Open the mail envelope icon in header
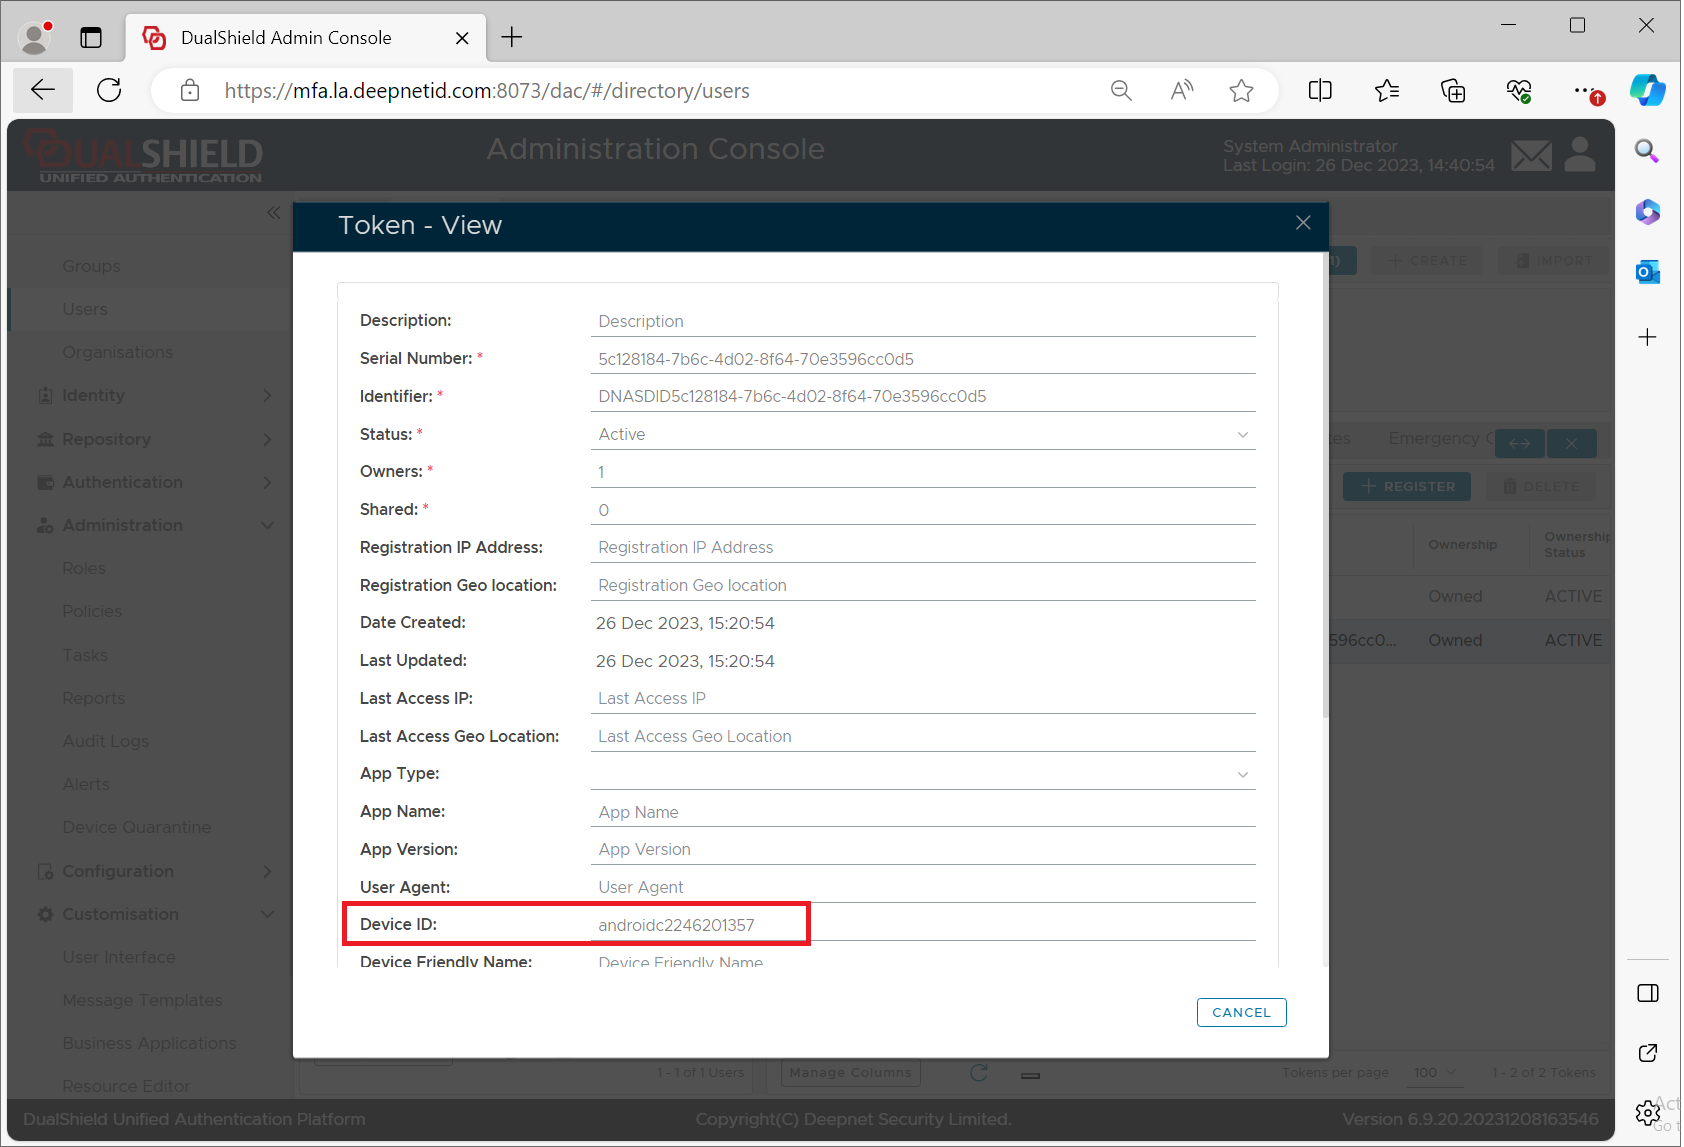The height and width of the screenshot is (1147, 1684). point(1531,155)
